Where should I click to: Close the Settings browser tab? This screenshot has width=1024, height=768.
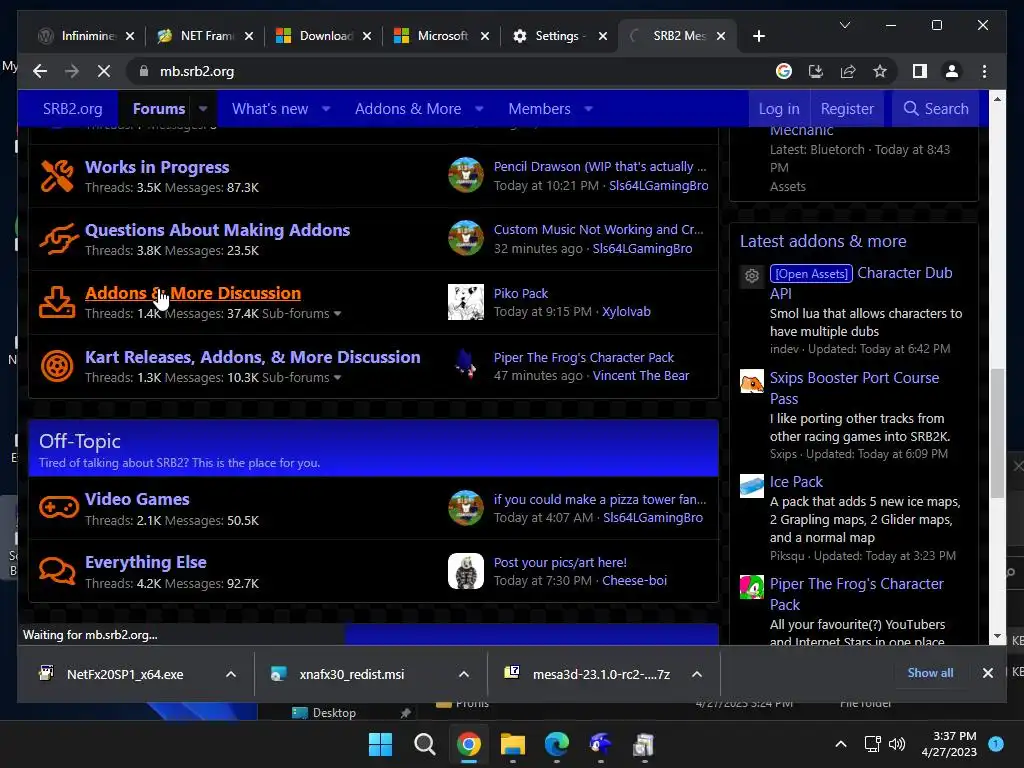click(x=603, y=36)
